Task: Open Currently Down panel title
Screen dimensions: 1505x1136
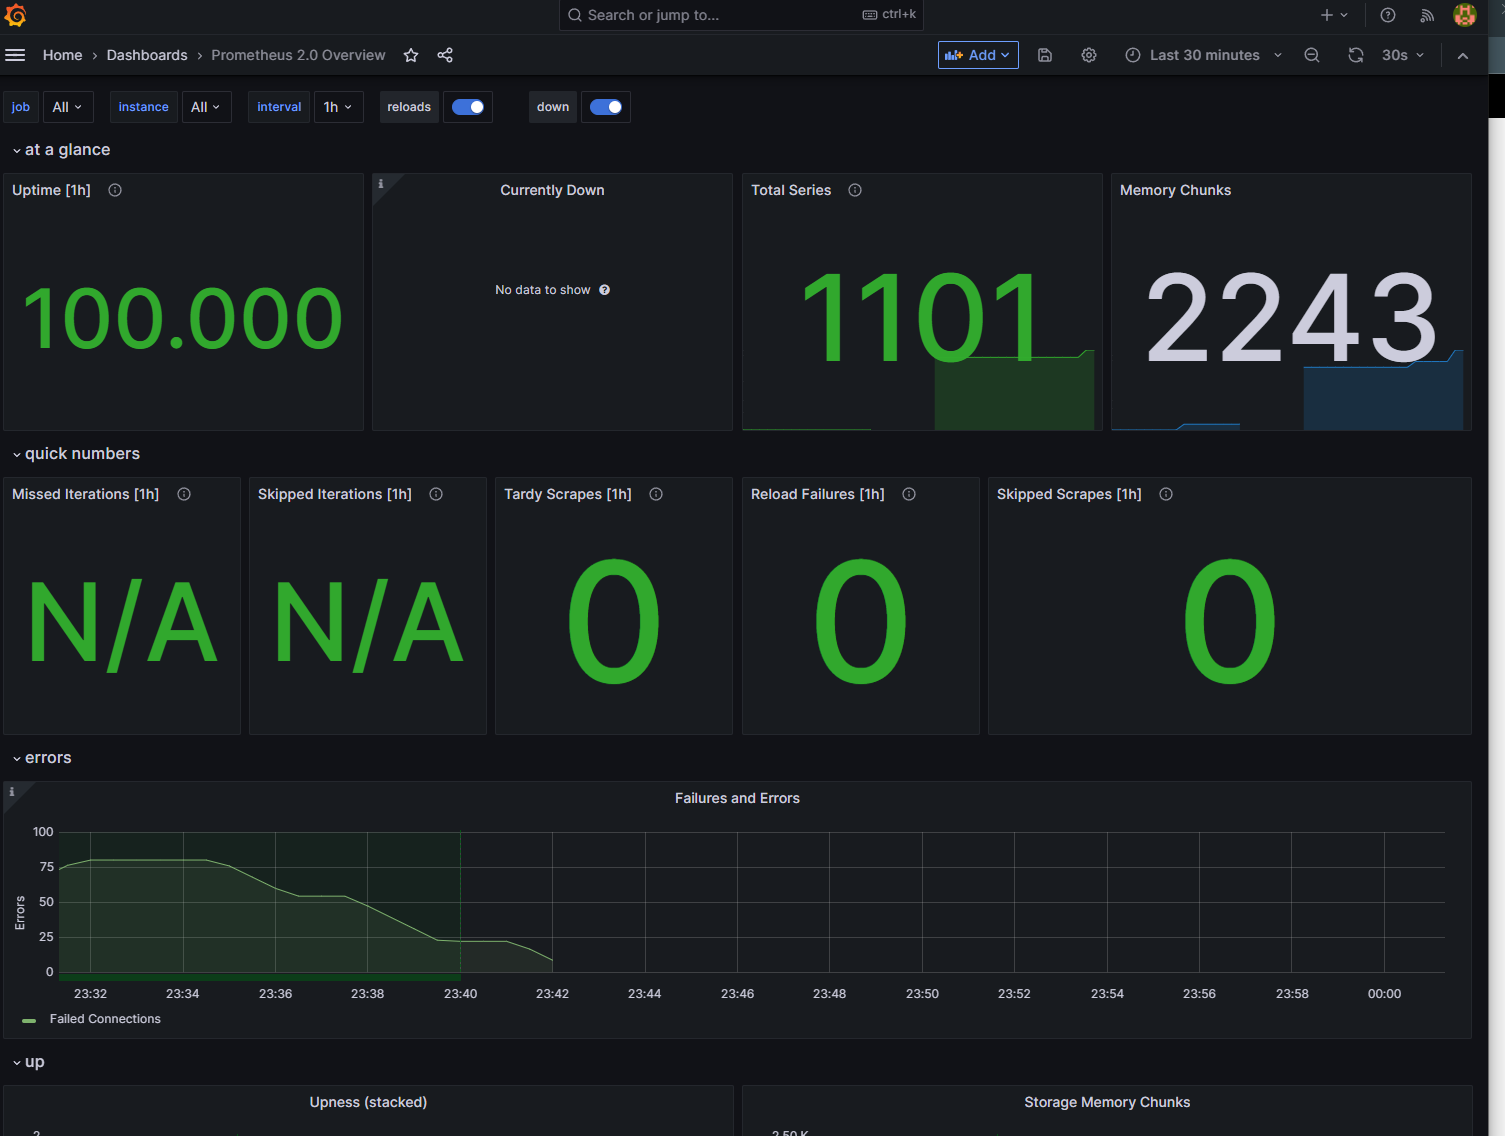Action: [x=552, y=190]
